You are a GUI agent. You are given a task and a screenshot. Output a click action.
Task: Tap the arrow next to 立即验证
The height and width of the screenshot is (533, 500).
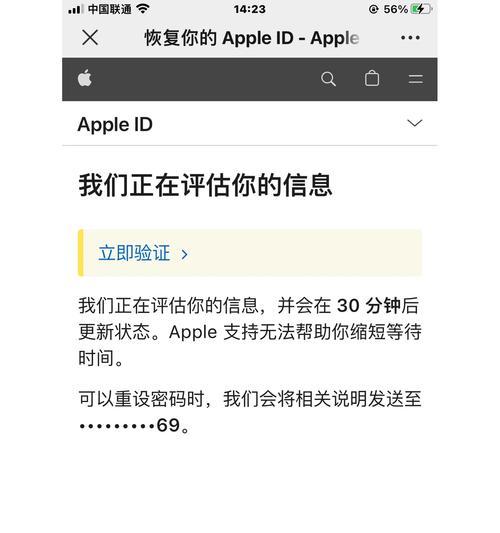[184, 254]
